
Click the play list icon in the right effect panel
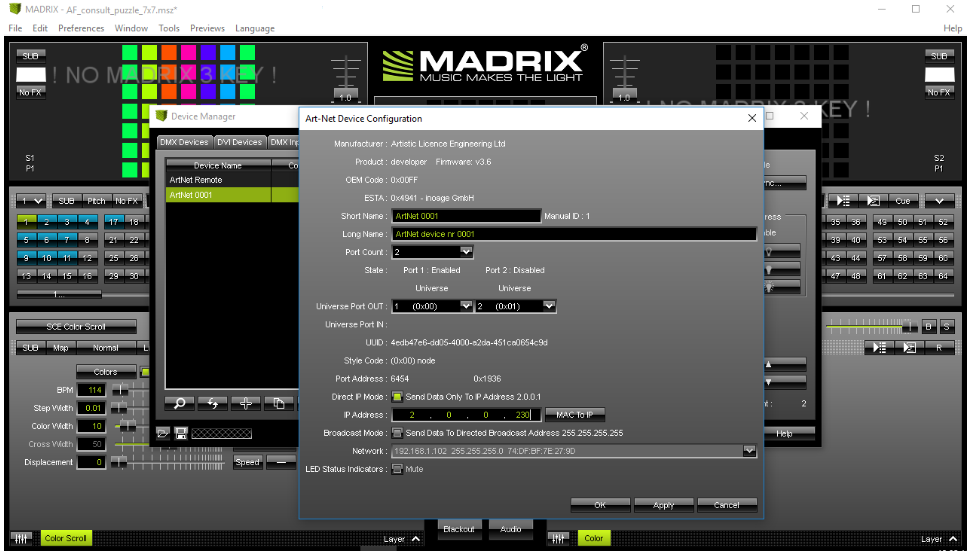point(879,348)
